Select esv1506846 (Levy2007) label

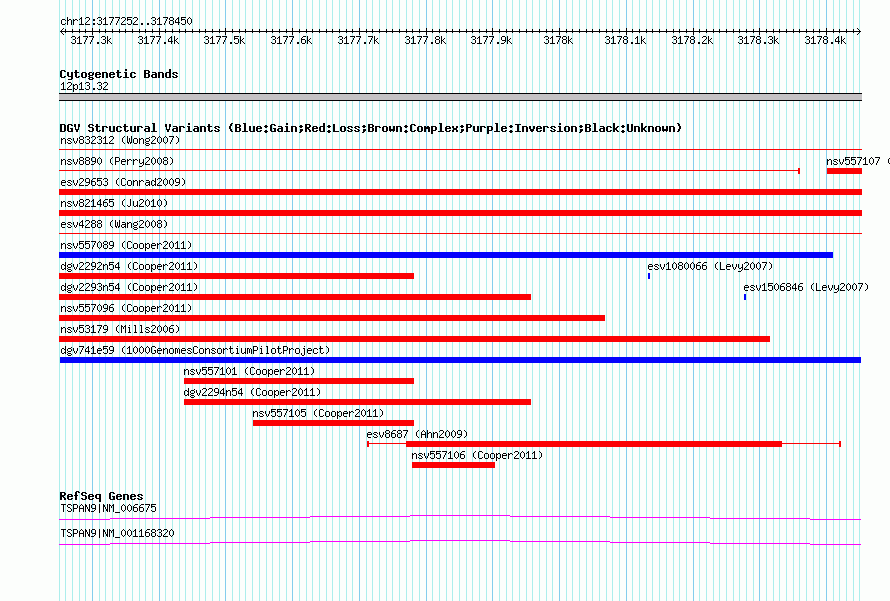[x=806, y=287]
